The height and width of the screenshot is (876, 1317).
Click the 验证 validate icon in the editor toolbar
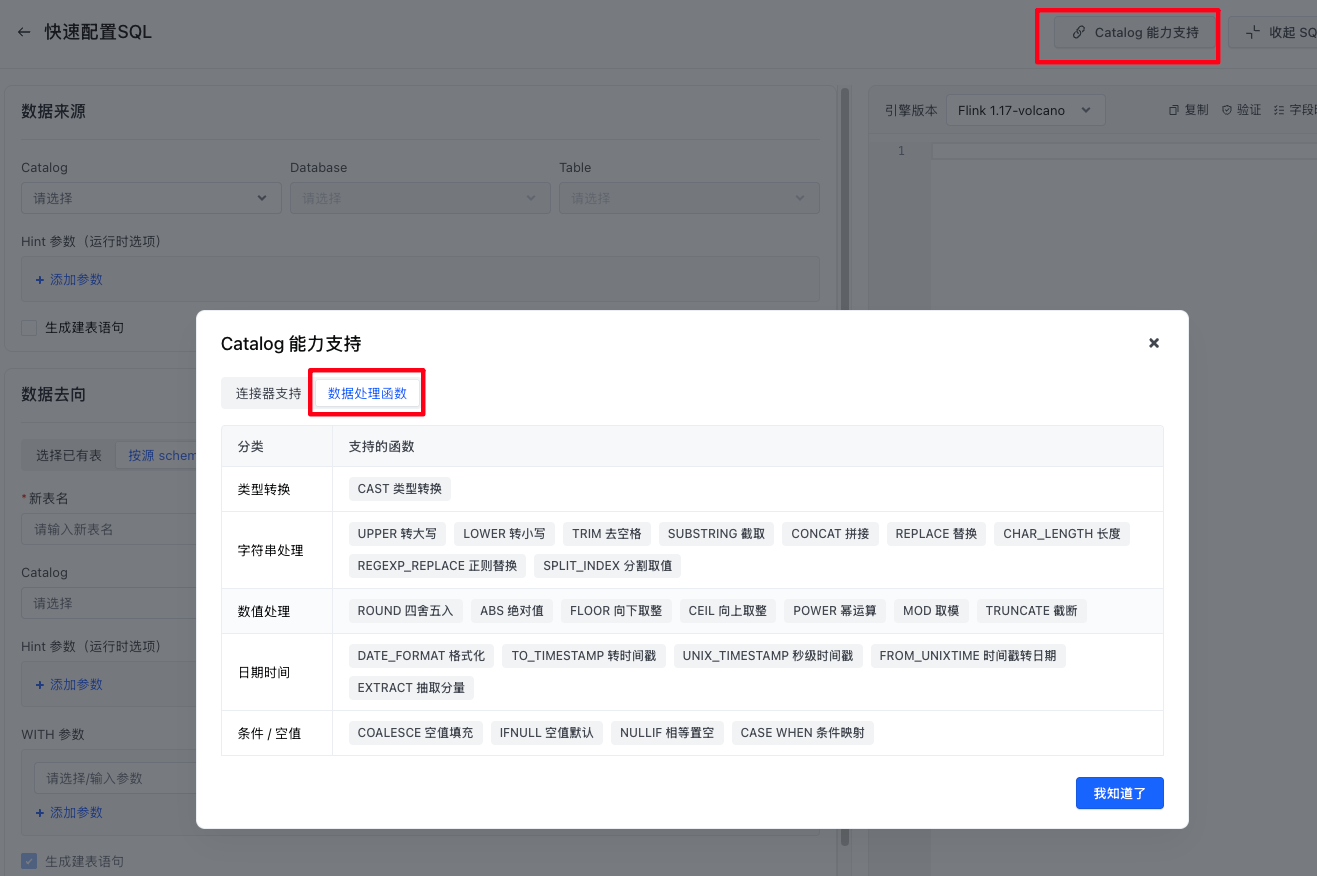point(1227,110)
